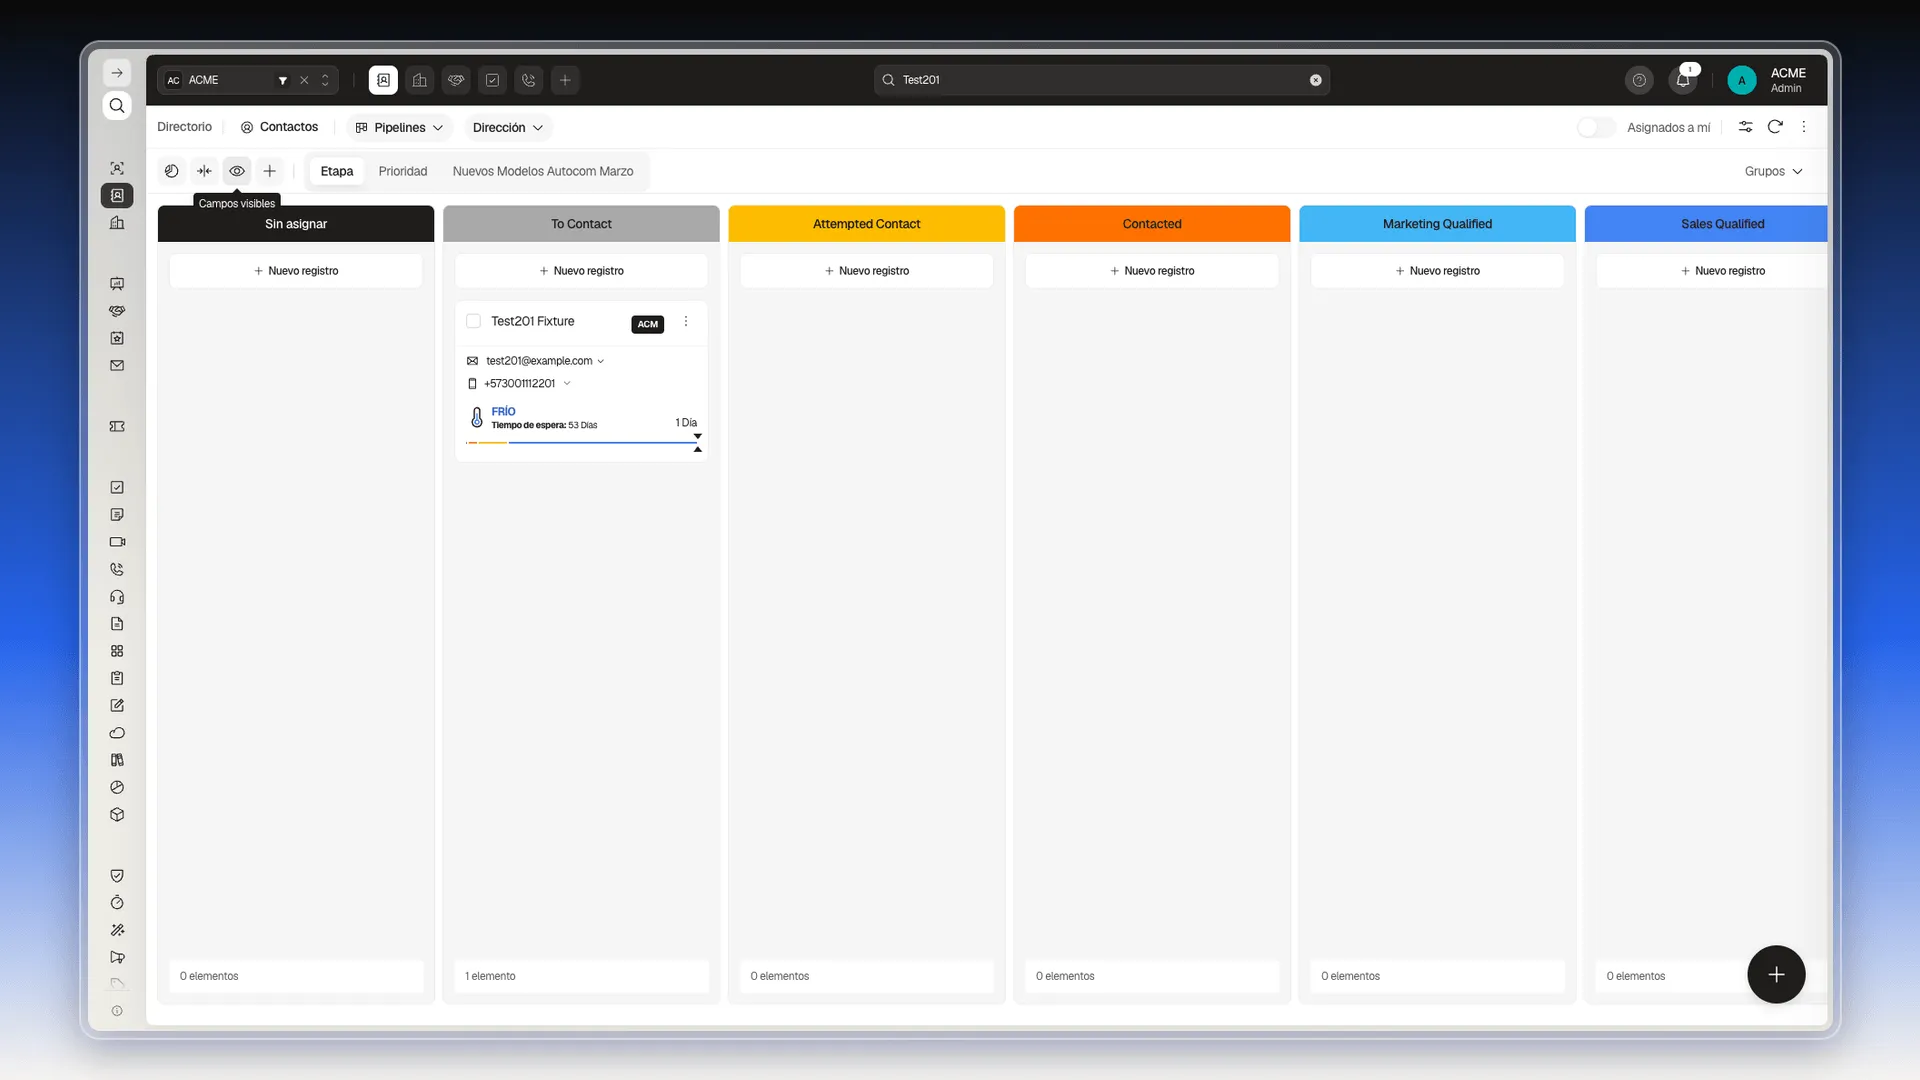Click the phone calls icon in top bar
Viewport: 1920px width, 1080px height.
click(529, 80)
